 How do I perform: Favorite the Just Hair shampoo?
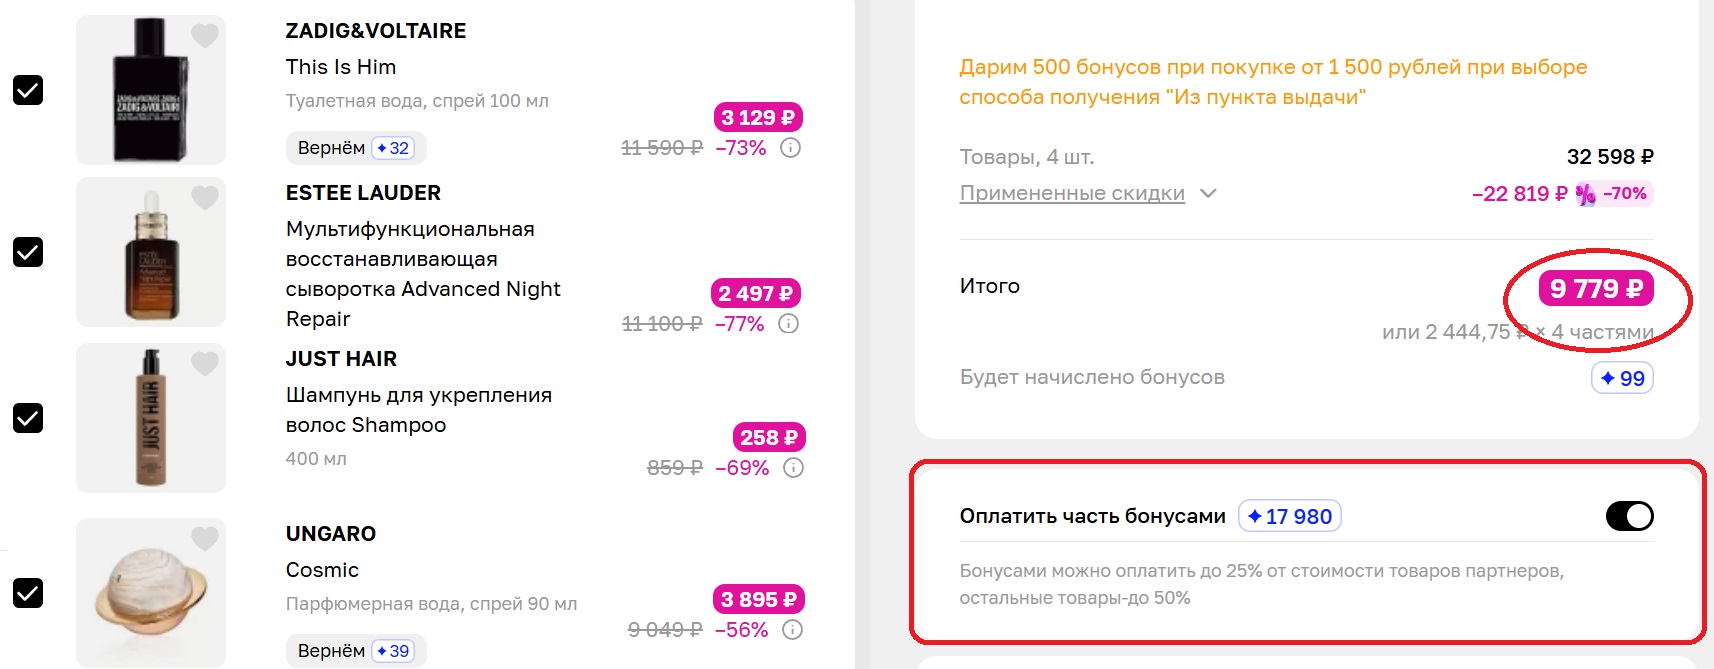(205, 363)
